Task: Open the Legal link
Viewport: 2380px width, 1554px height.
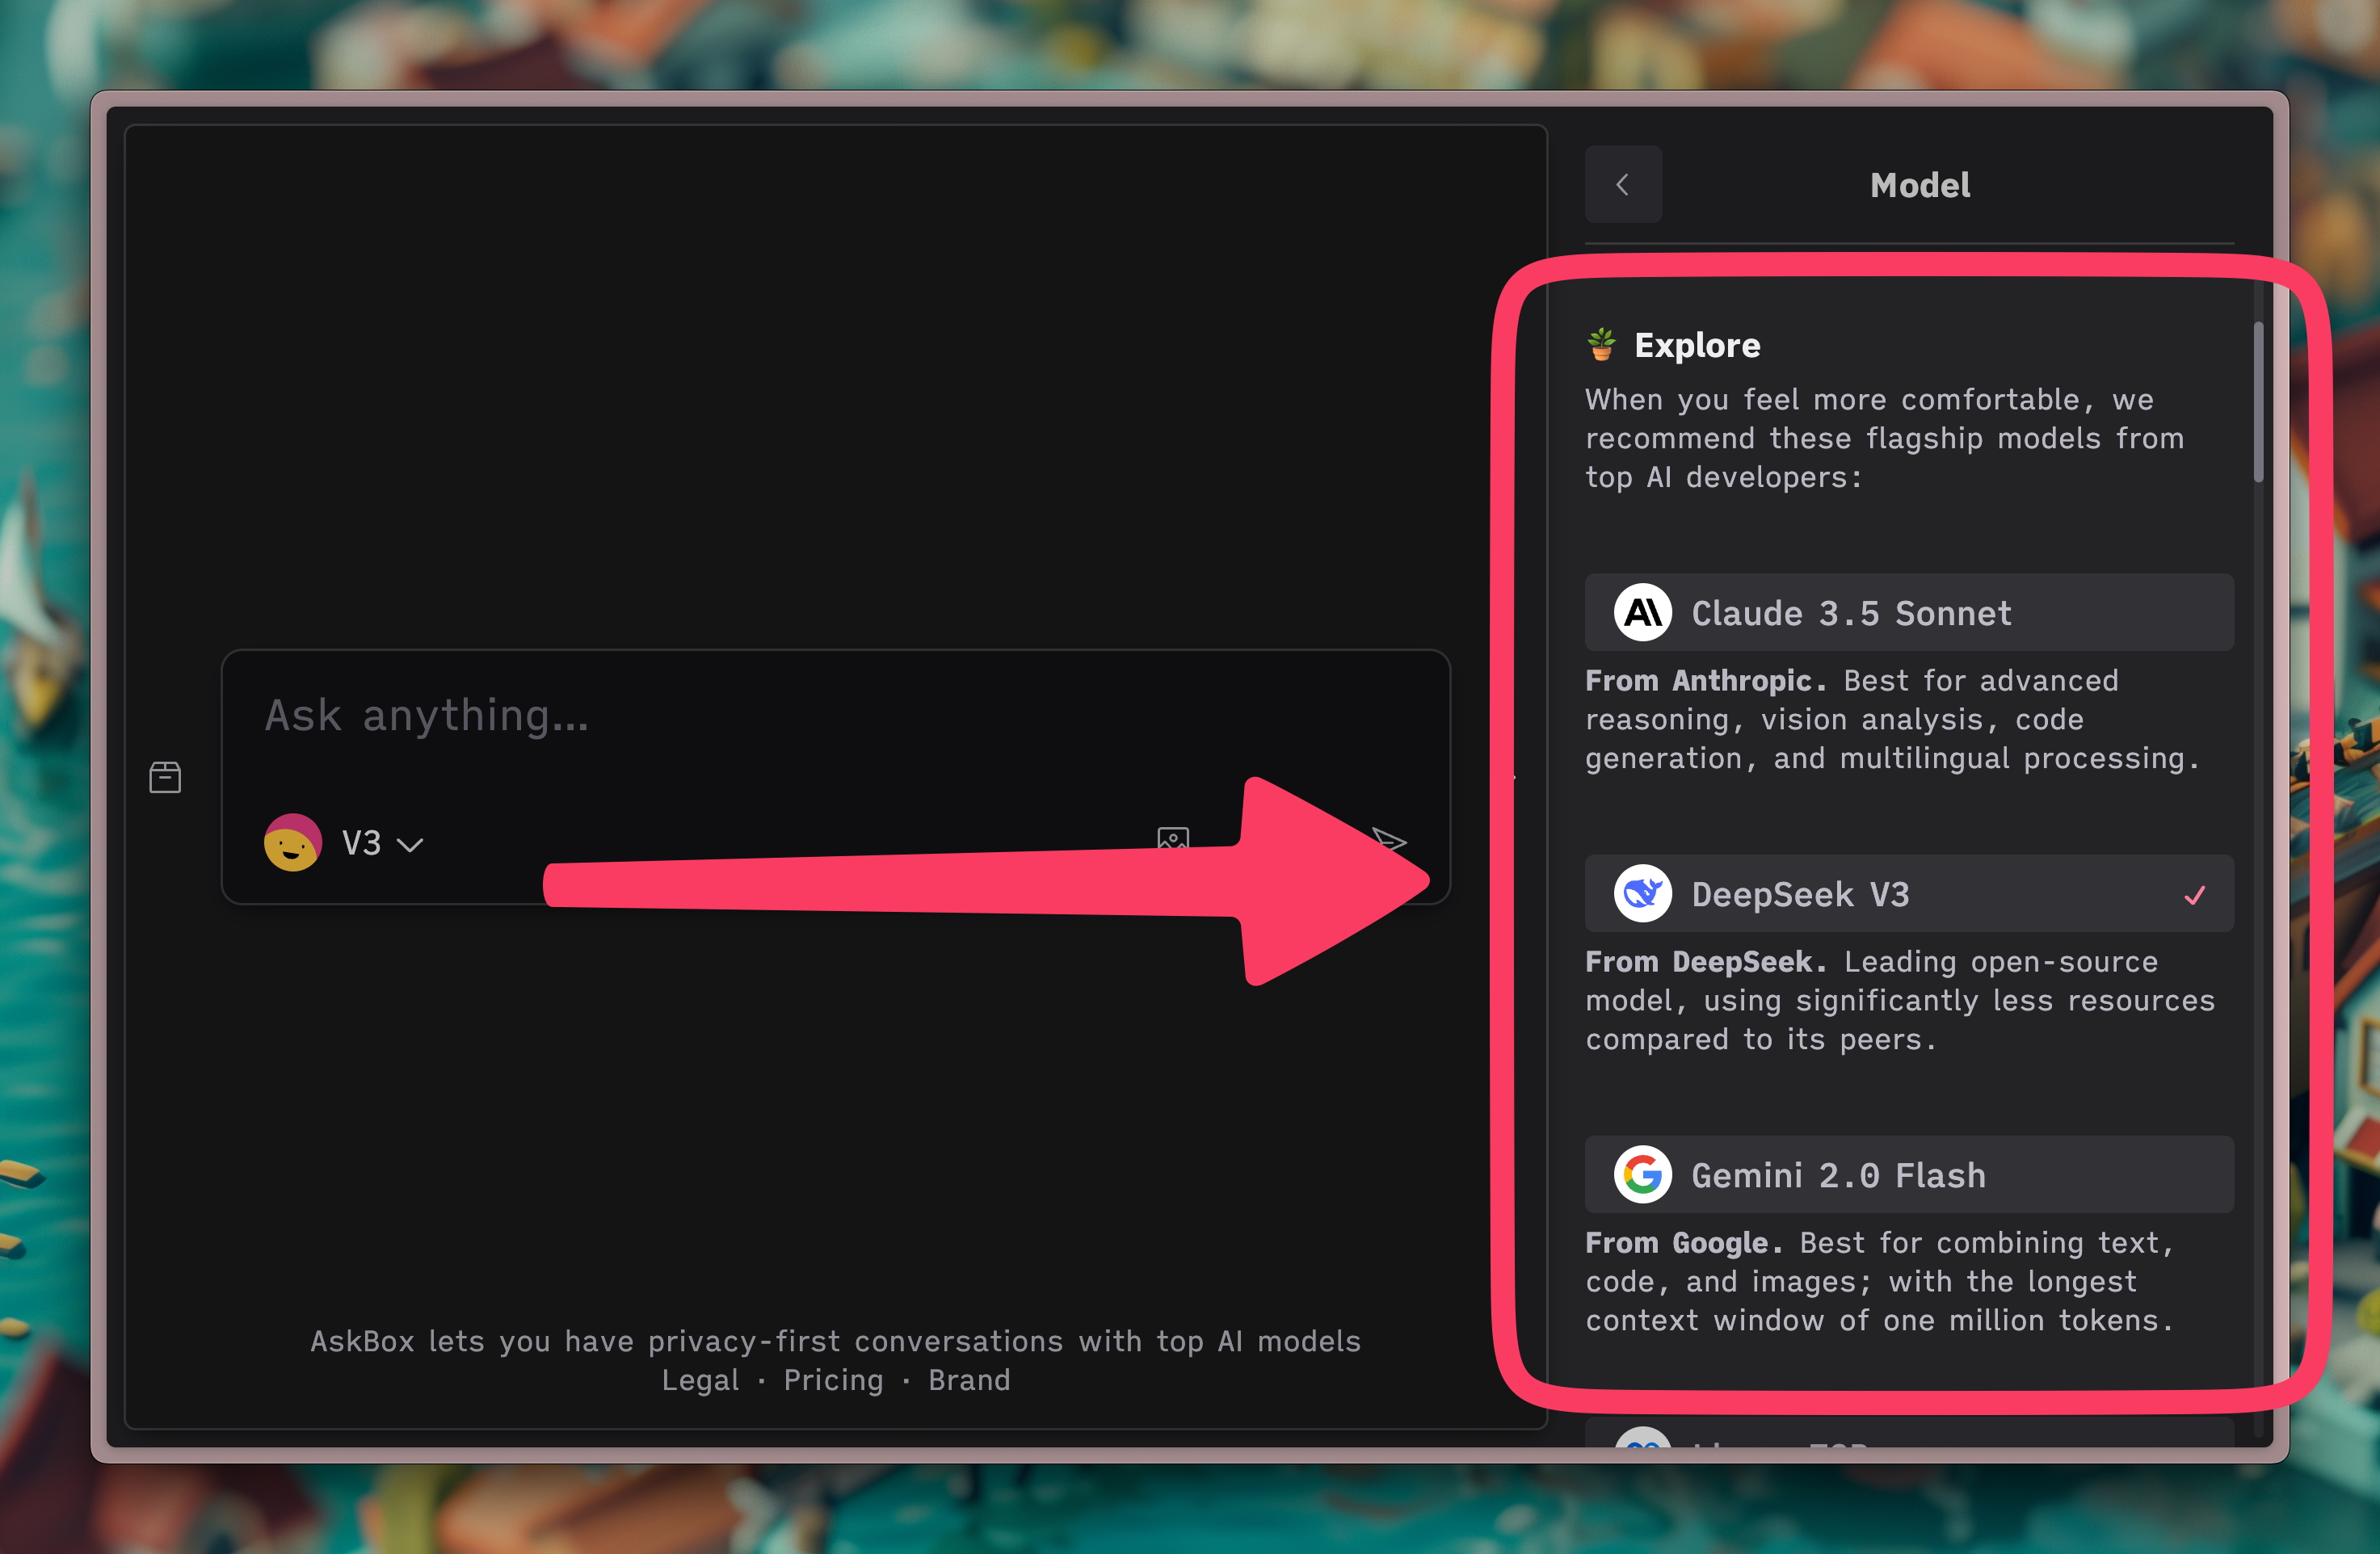Action: [700, 1380]
